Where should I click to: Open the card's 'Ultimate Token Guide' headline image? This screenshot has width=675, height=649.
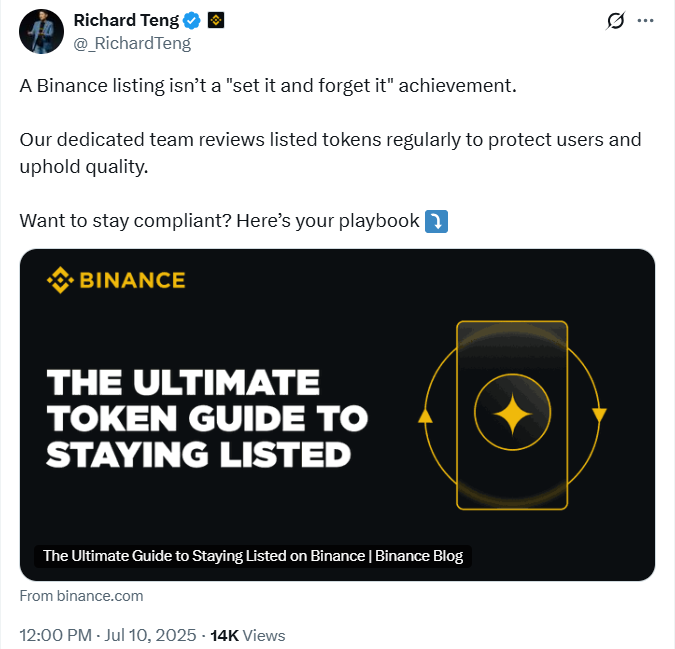[208, 418]
